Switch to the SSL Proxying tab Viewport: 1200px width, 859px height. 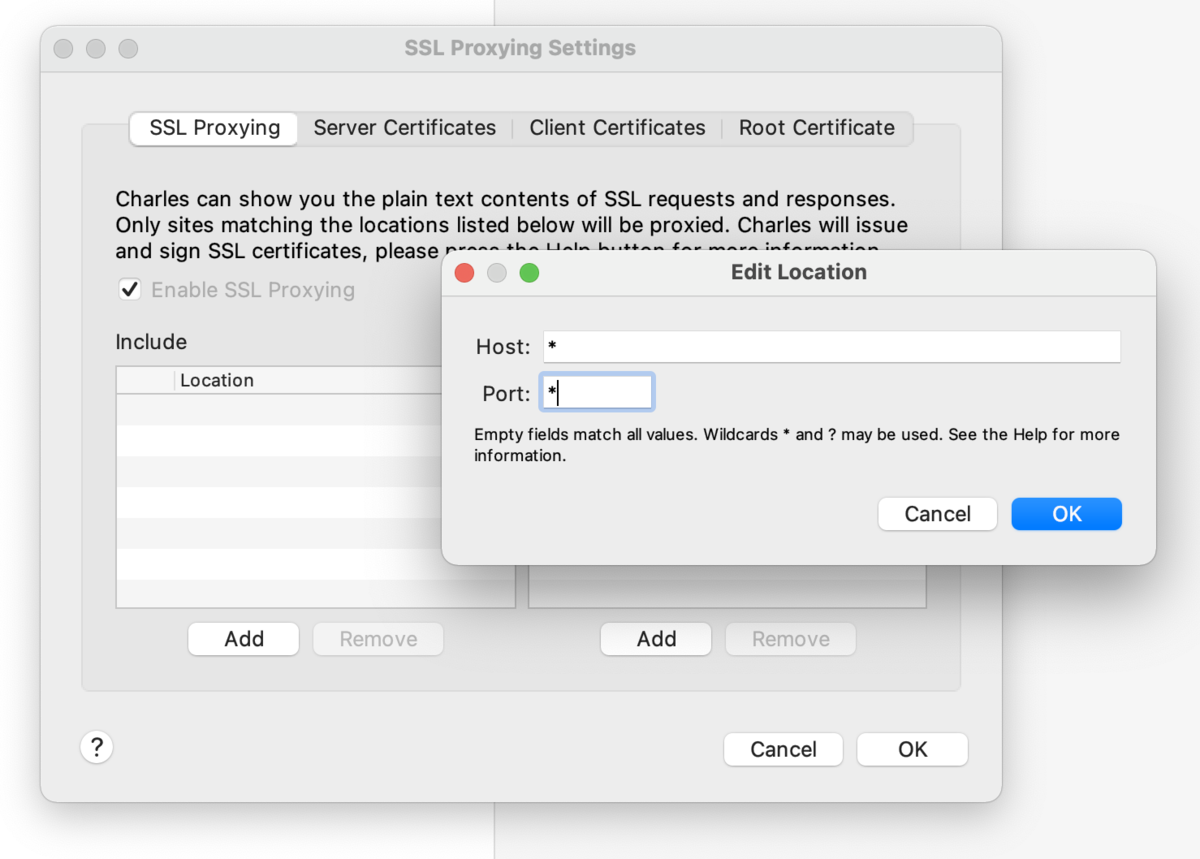click(214, 128)
